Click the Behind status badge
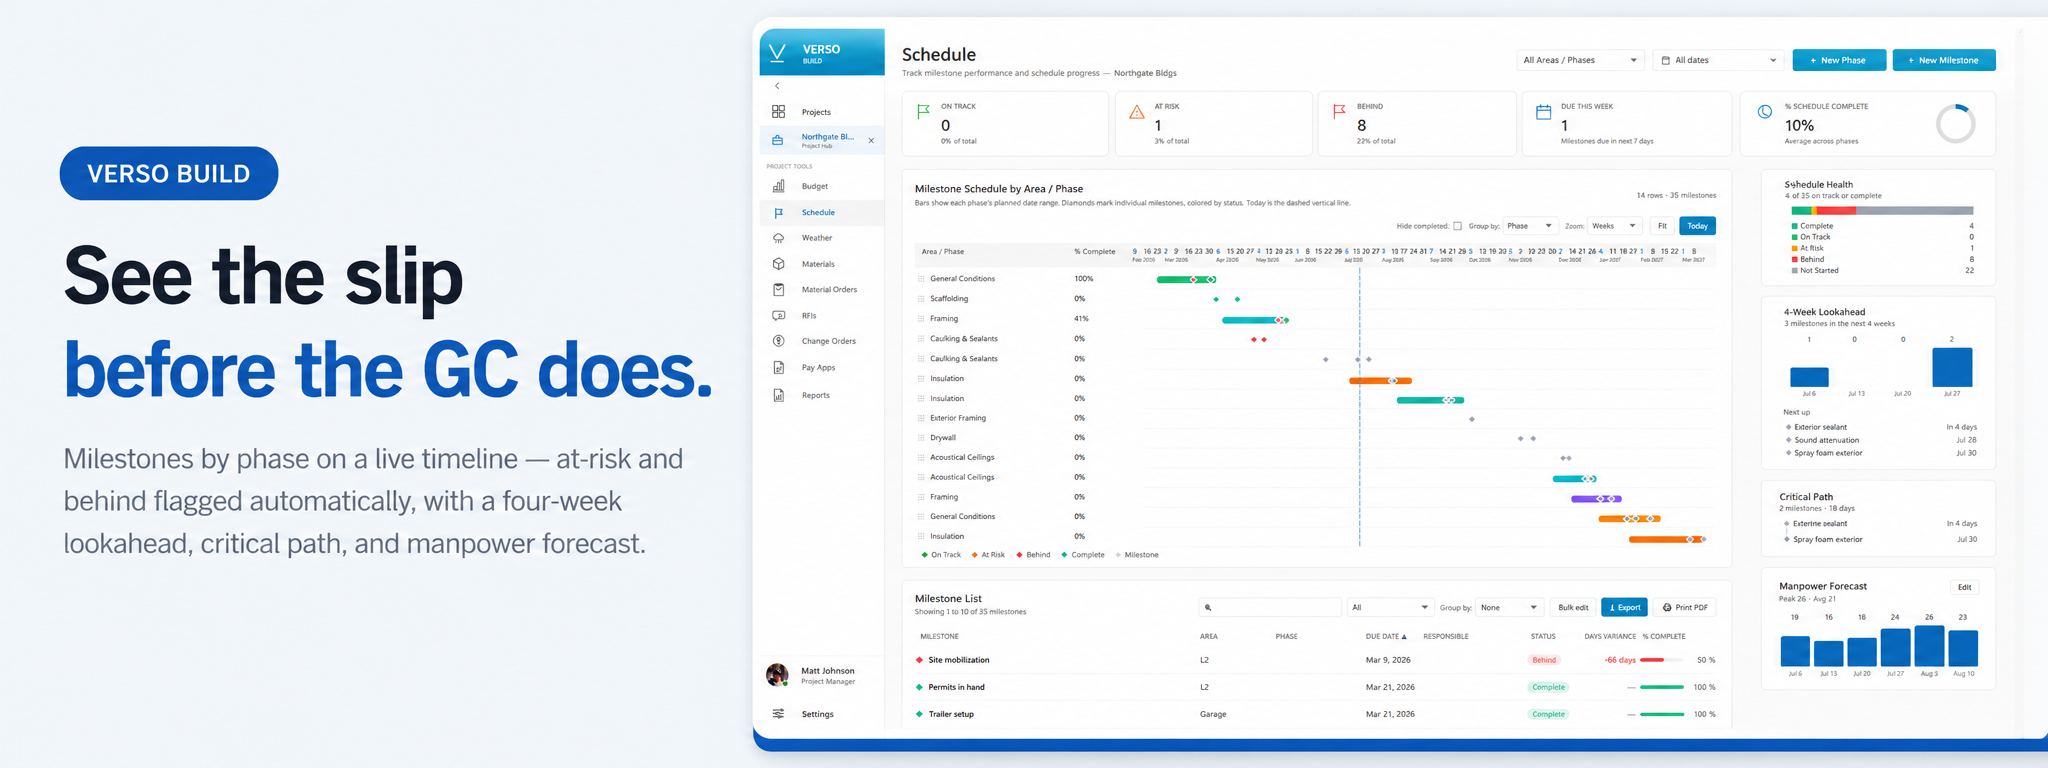The width and height of the screenshot is (2048, 768). pos(1544,660)
